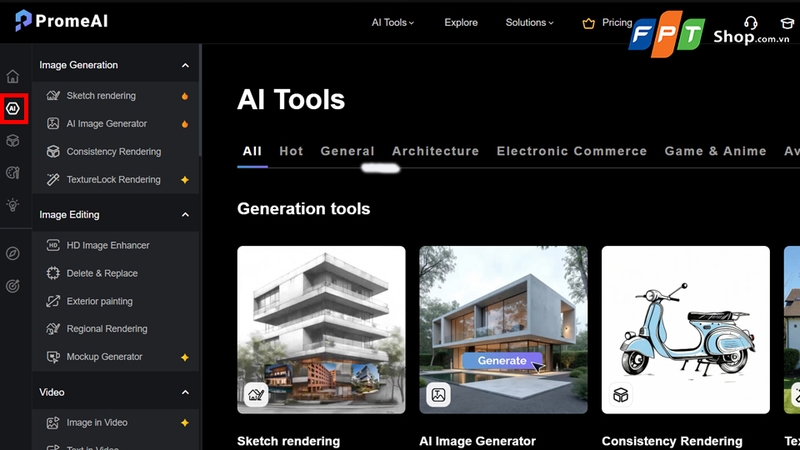
Task: Switch to the General tab
Action: pos(347,151)
